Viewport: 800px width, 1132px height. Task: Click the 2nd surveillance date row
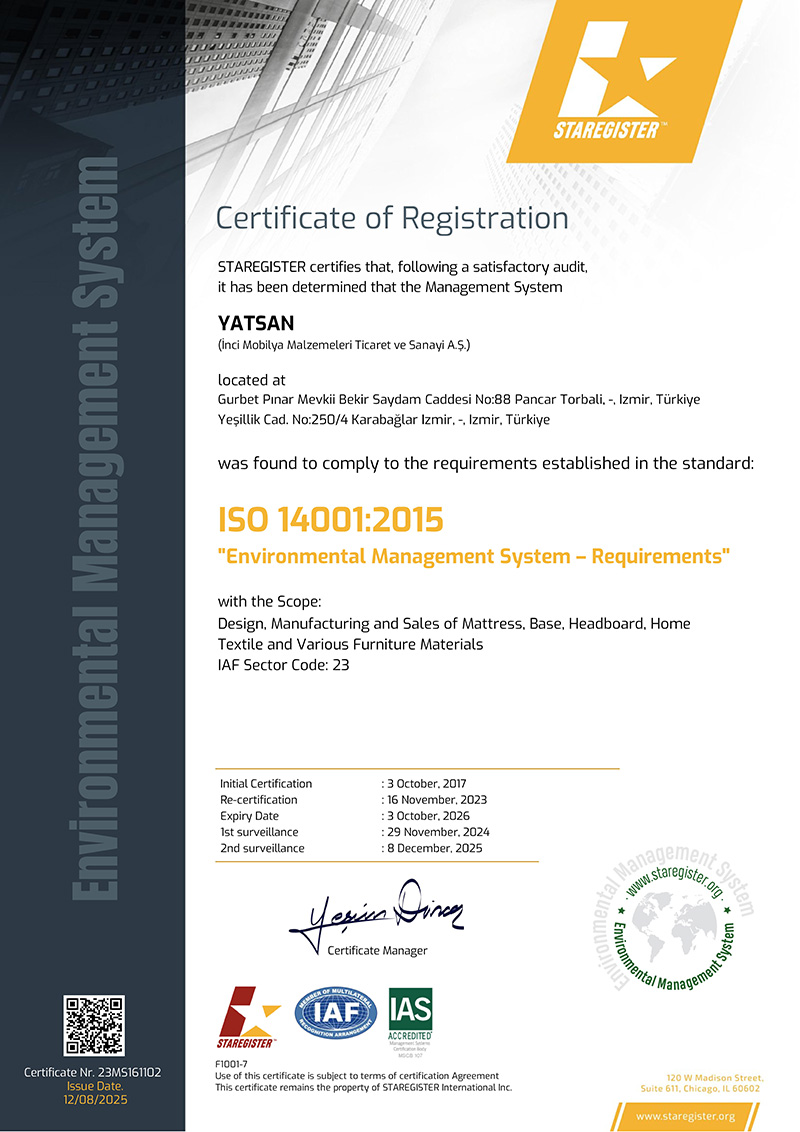[351, 848]
